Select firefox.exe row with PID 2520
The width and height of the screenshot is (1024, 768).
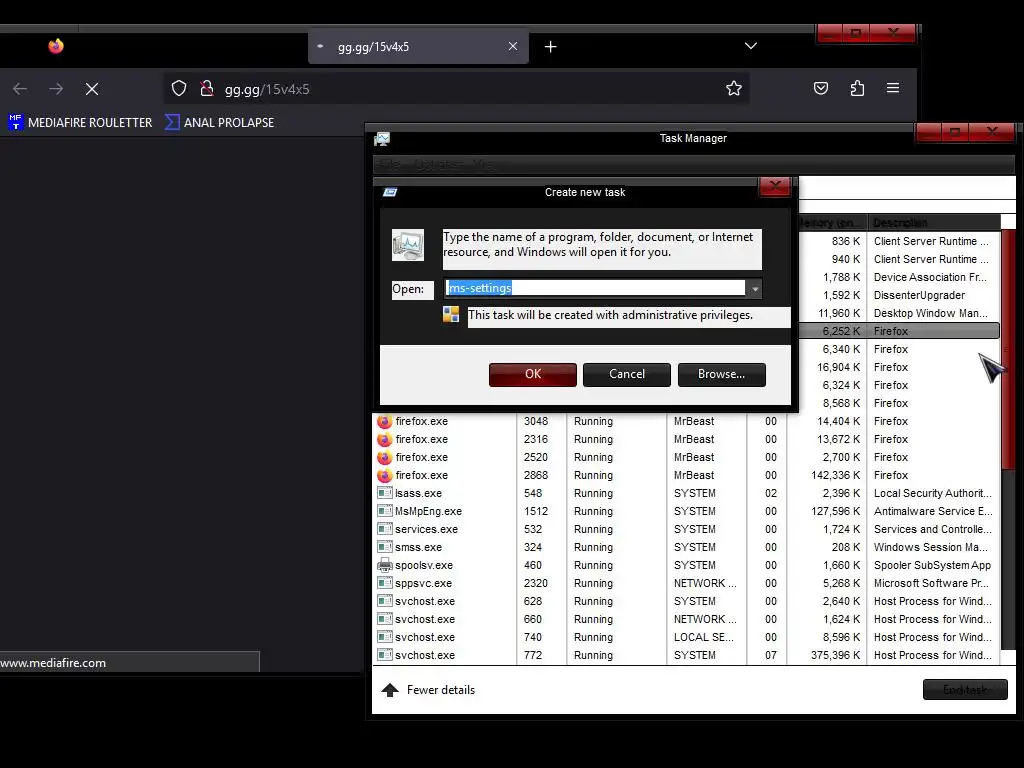pyautogui.click(x=686, y=458)
